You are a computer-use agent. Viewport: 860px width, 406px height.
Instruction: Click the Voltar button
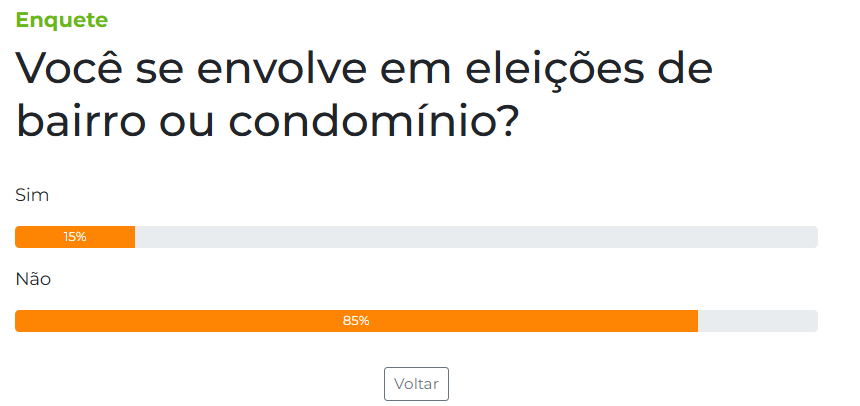(416, 384)
